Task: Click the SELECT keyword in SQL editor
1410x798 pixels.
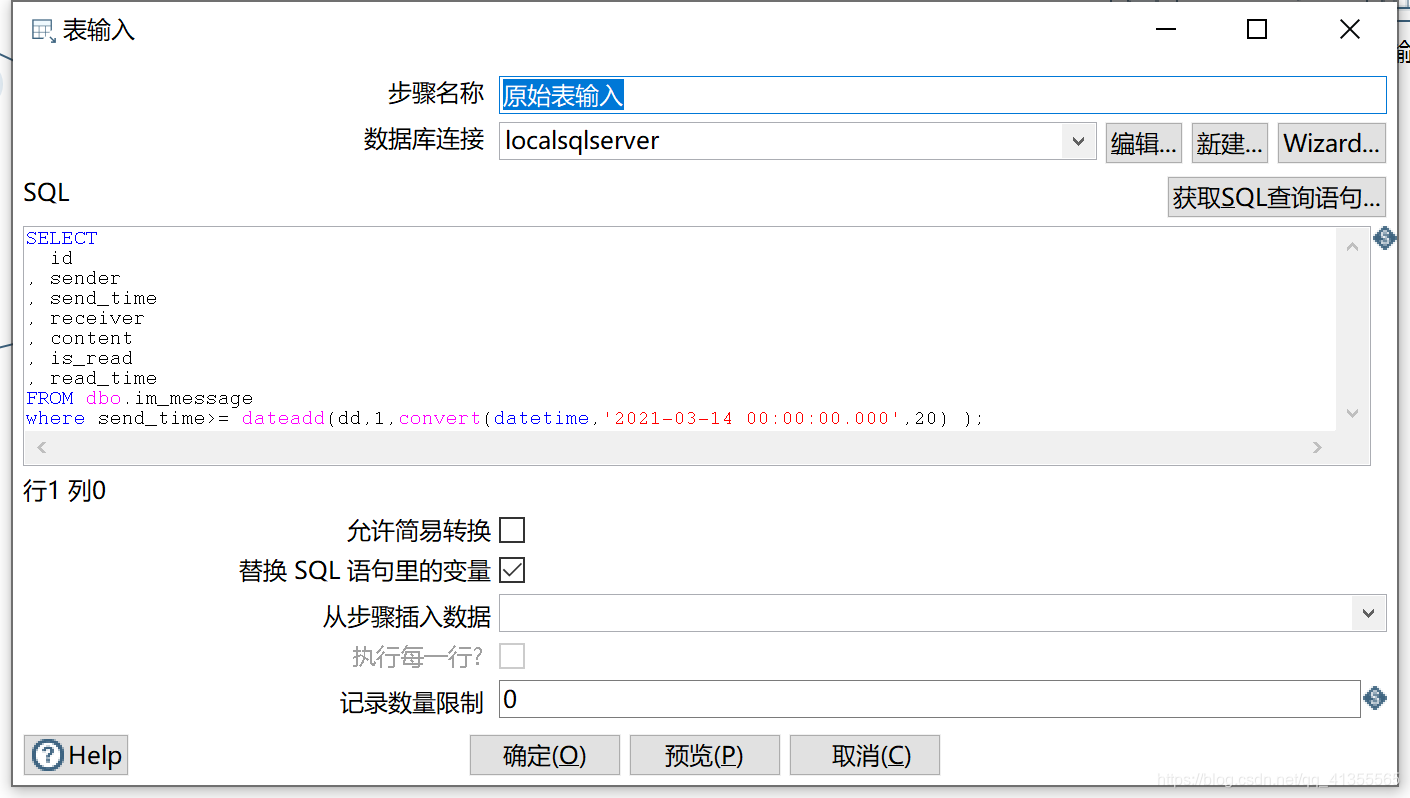Action: coord(62,238)
